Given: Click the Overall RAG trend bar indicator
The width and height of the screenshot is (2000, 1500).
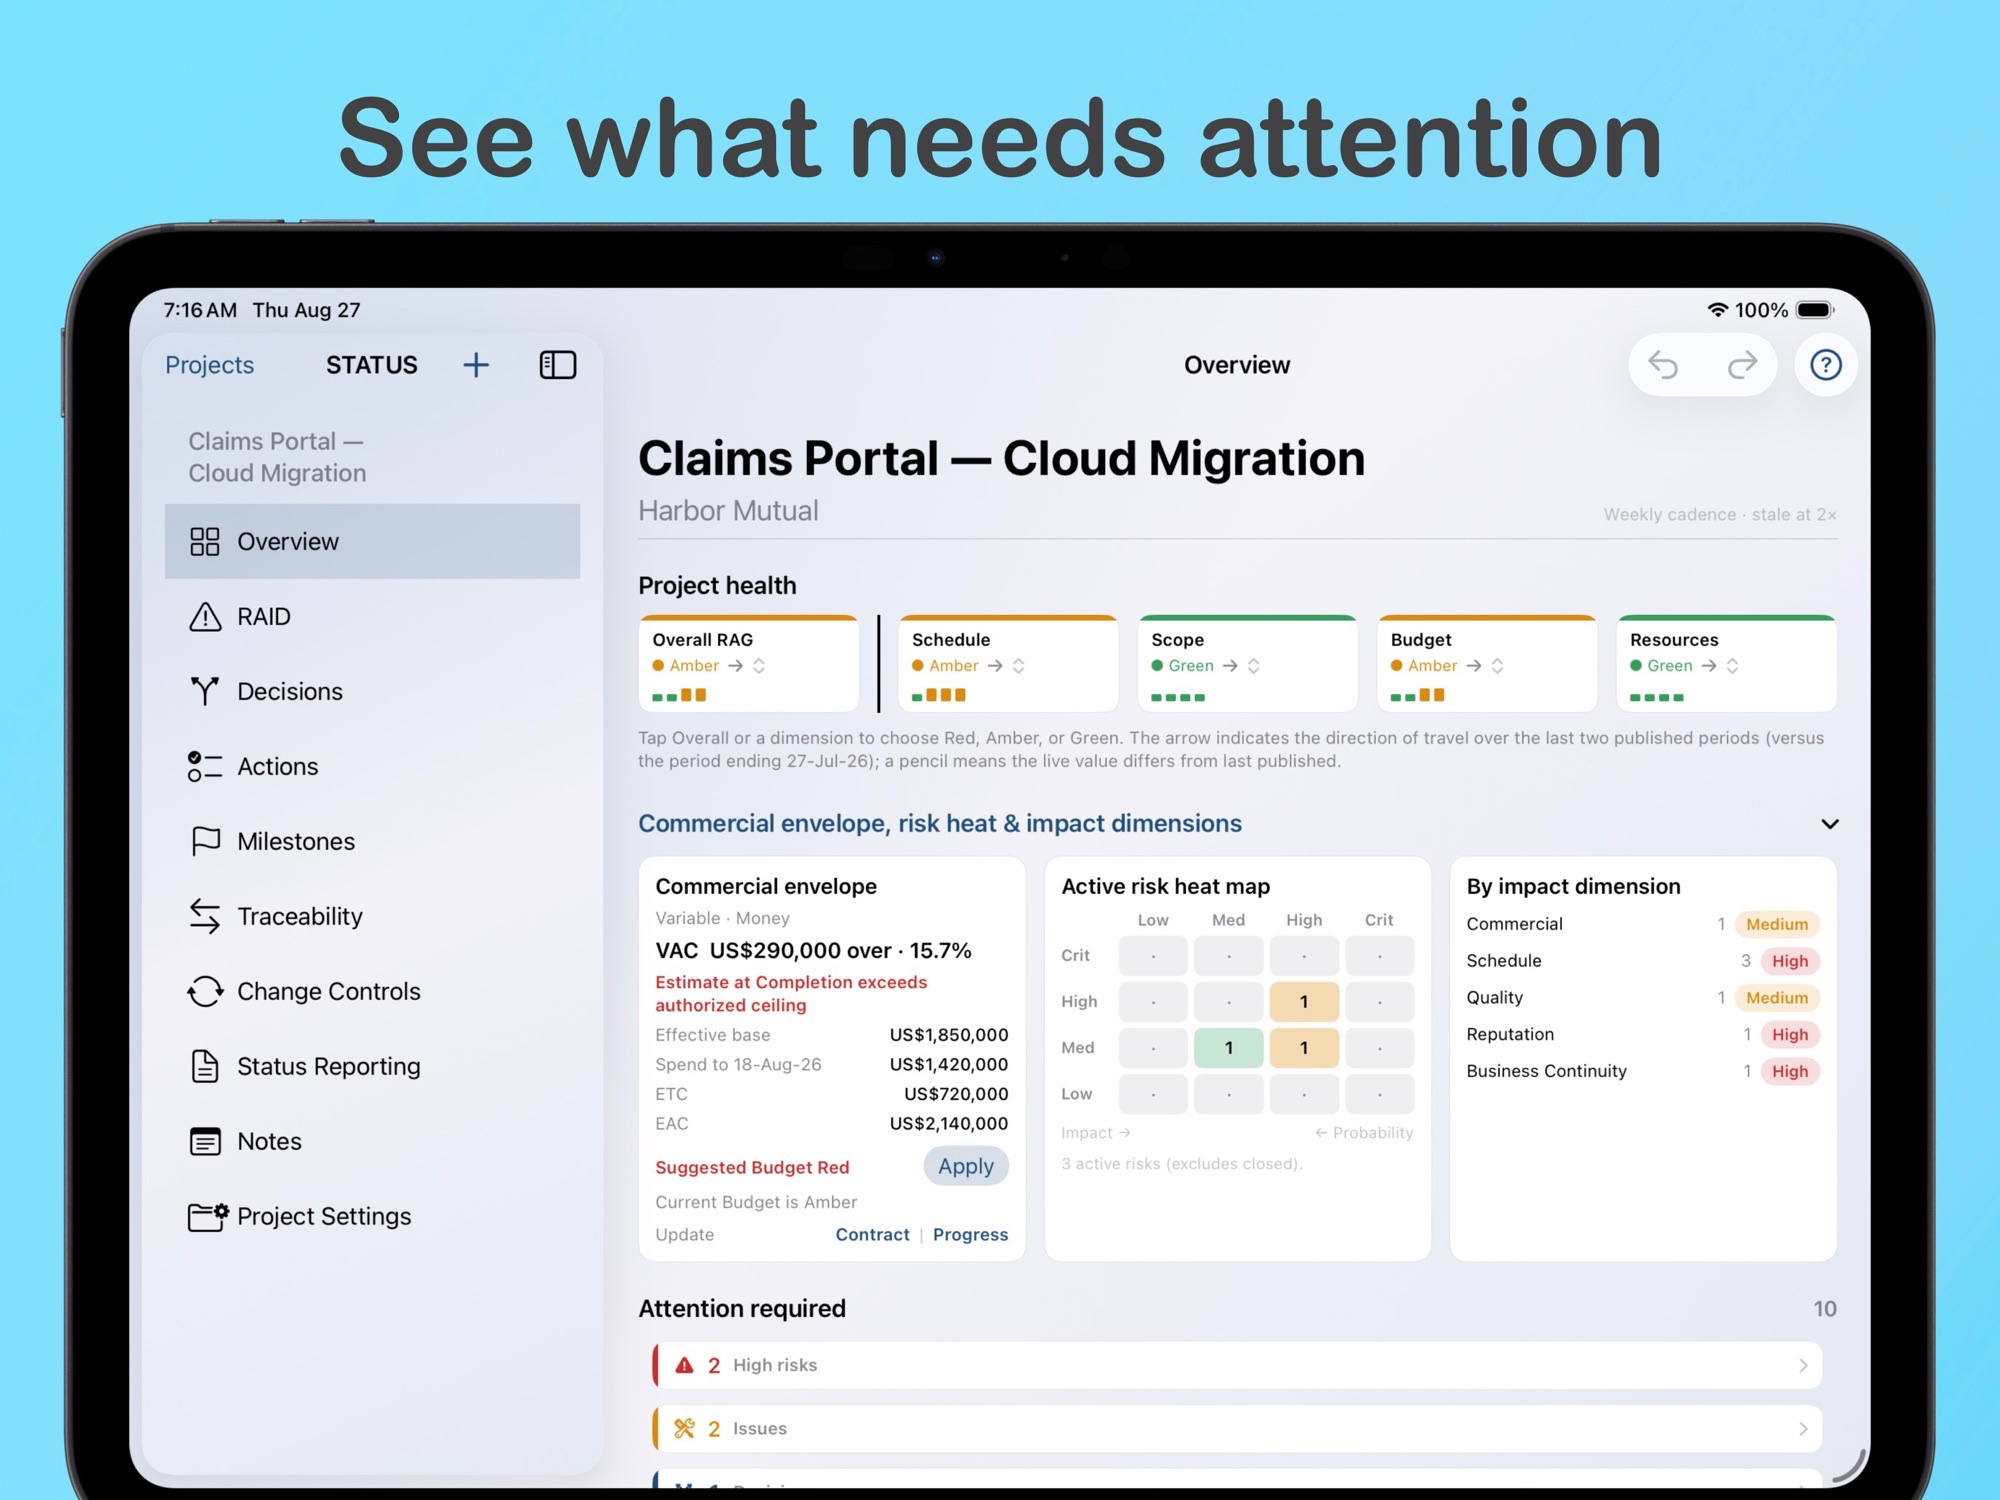Looking at the screenshot, I should 679,695.
